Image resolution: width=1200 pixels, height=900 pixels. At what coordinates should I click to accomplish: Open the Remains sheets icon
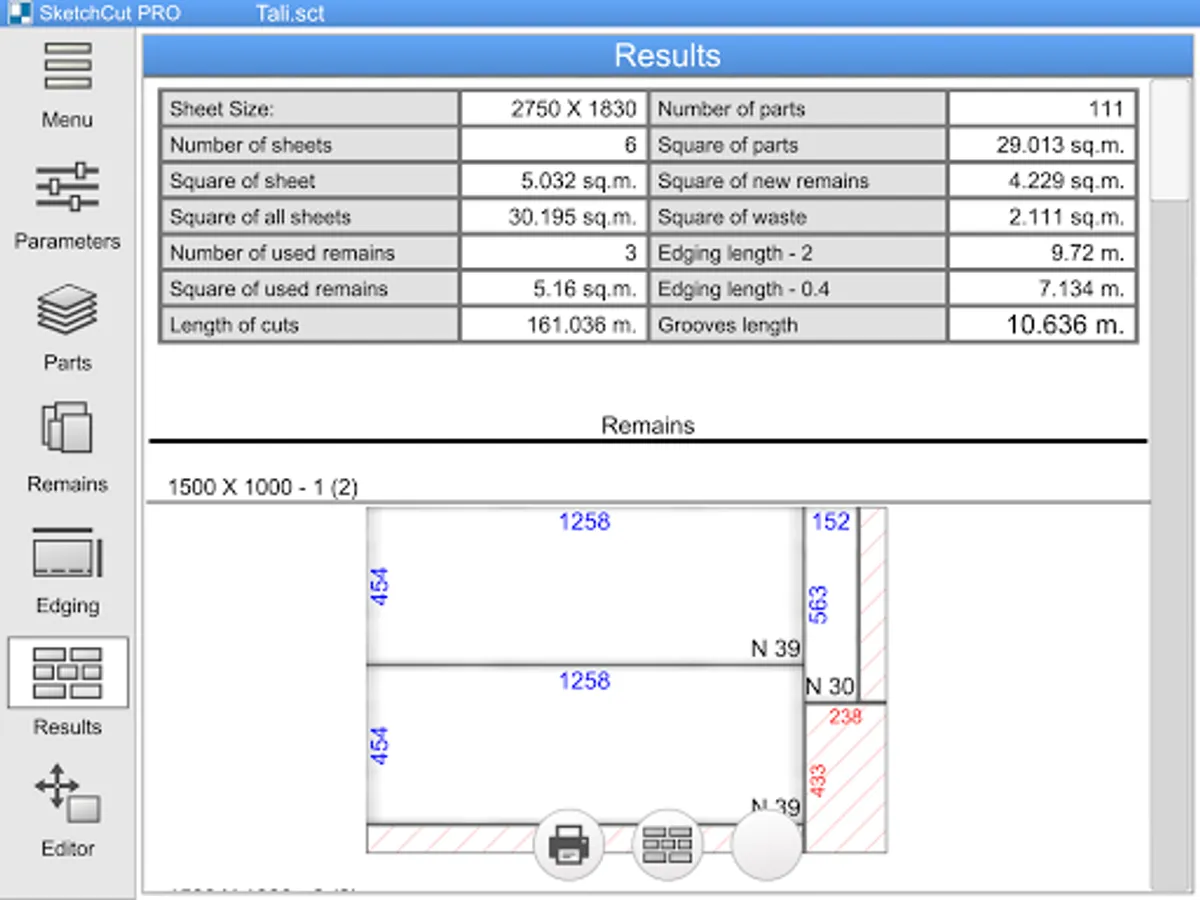click(67, 429)
